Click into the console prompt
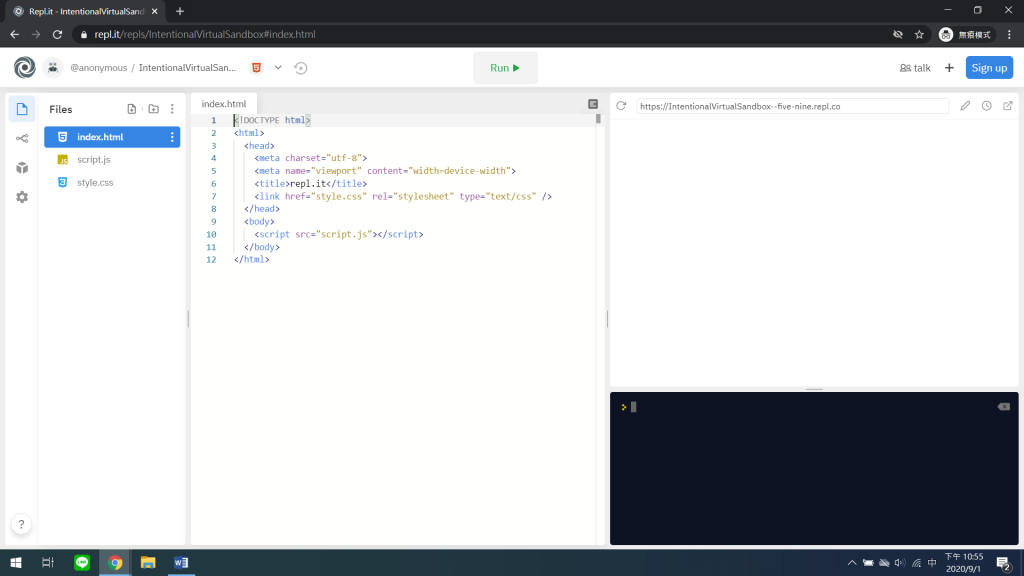The height and width of the screenshot is (576, 1024). [x=633, y=408]
